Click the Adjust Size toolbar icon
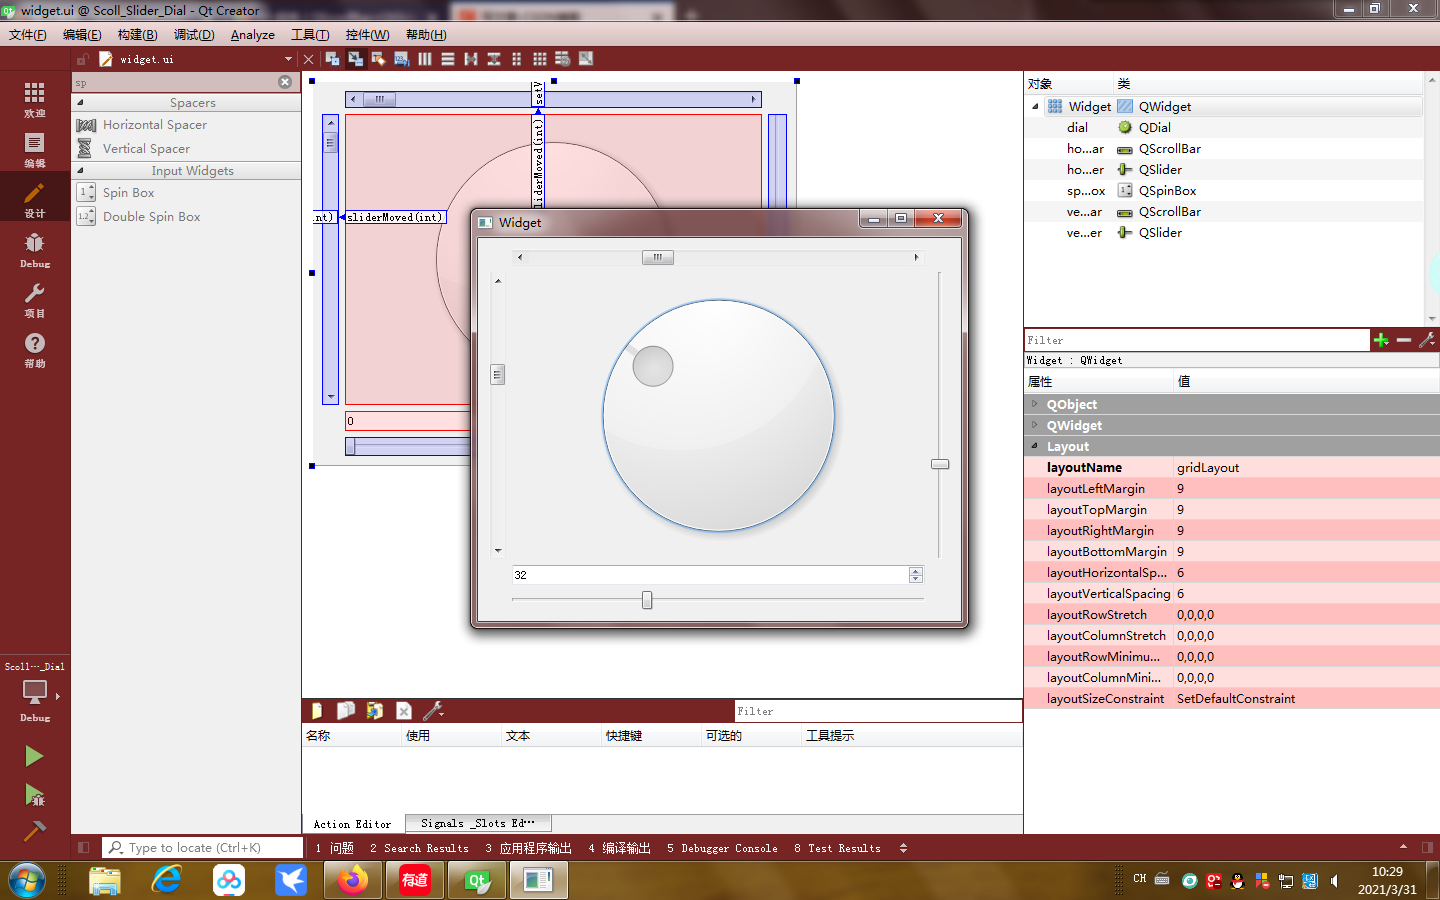This screenshot has height=900, width=1440. 585,59
